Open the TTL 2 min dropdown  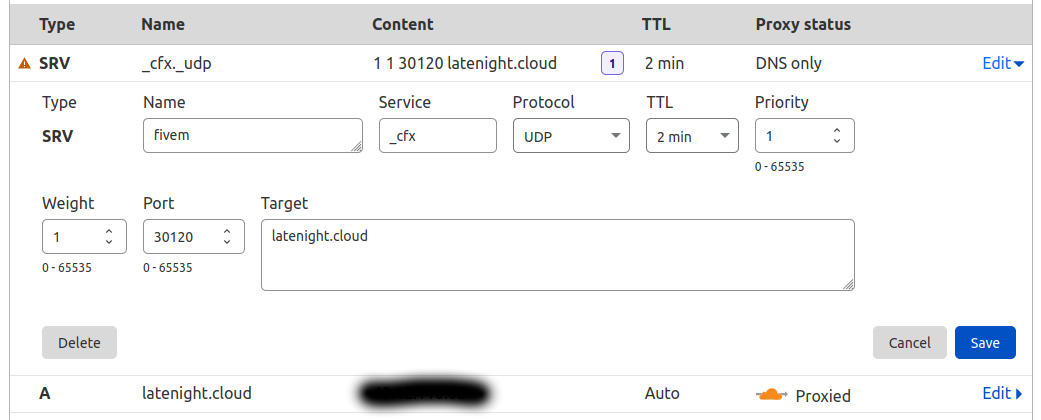[x=691, y=136]
